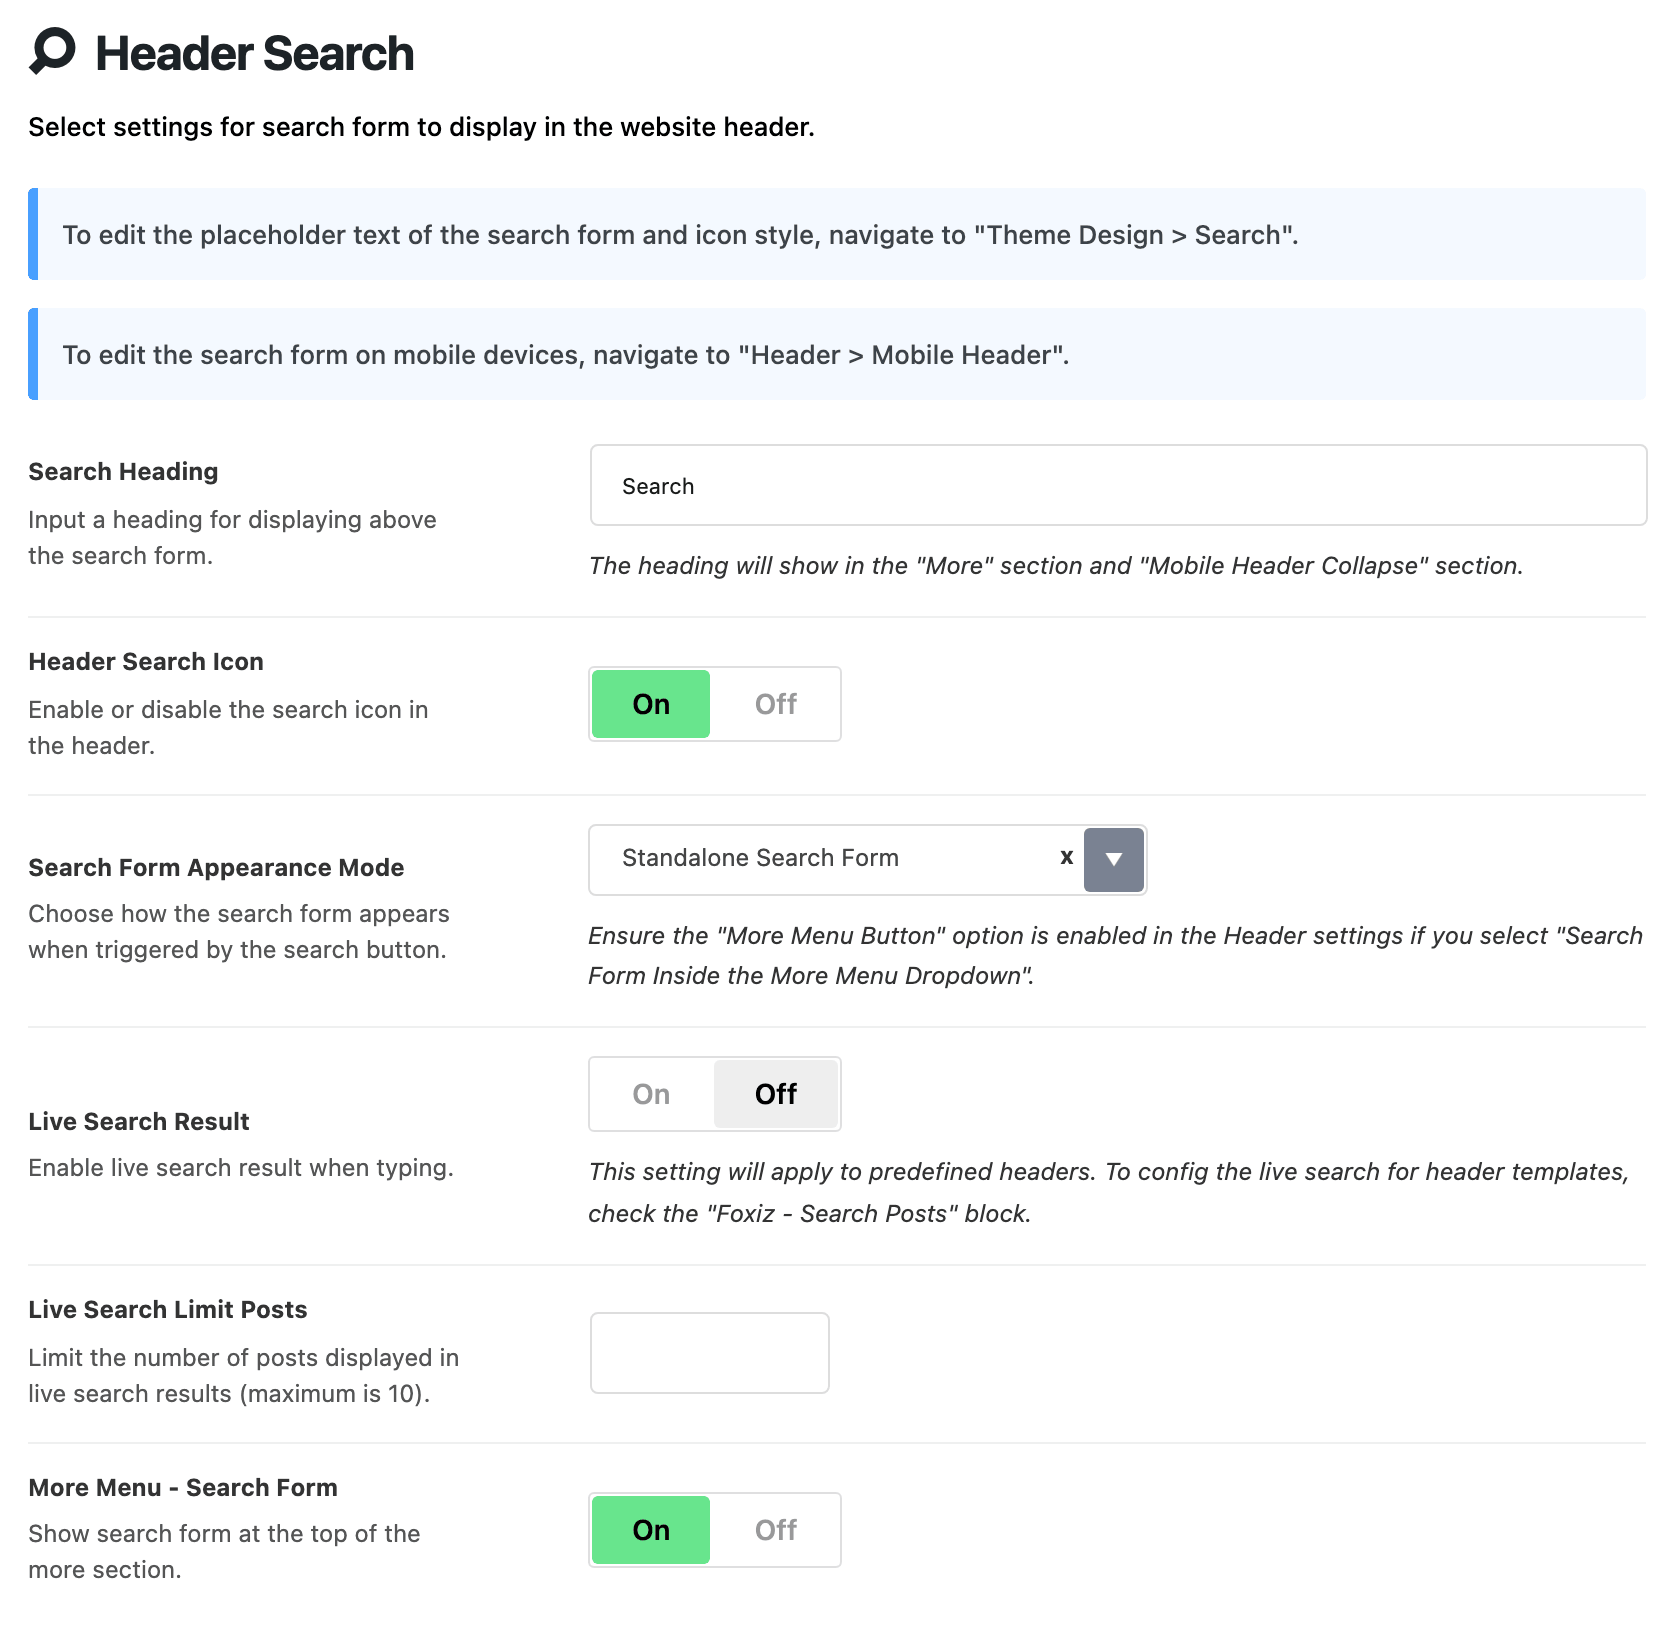Click the "Header Search" page title
This screenshot has width=1674, height=1646.
(x=254, y=53)
